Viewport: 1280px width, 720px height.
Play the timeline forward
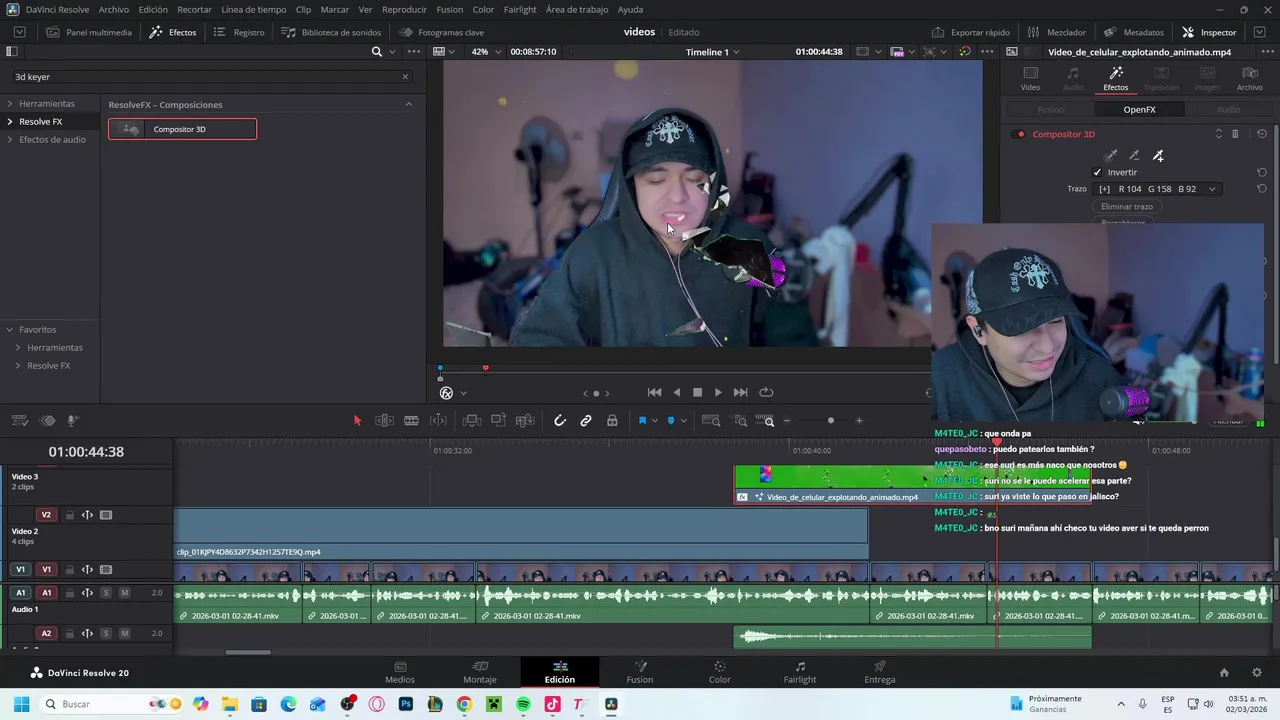click(718, 393)
